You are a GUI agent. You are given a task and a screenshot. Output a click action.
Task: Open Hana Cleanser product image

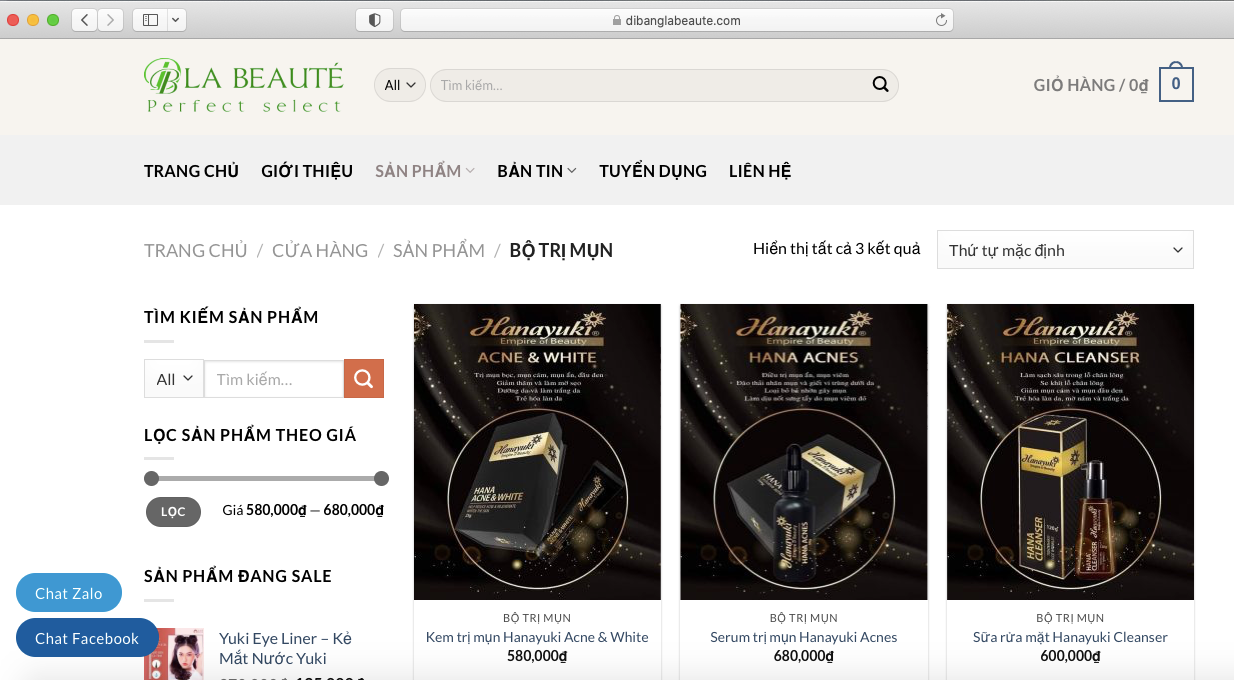click(x=1070, y=452)
